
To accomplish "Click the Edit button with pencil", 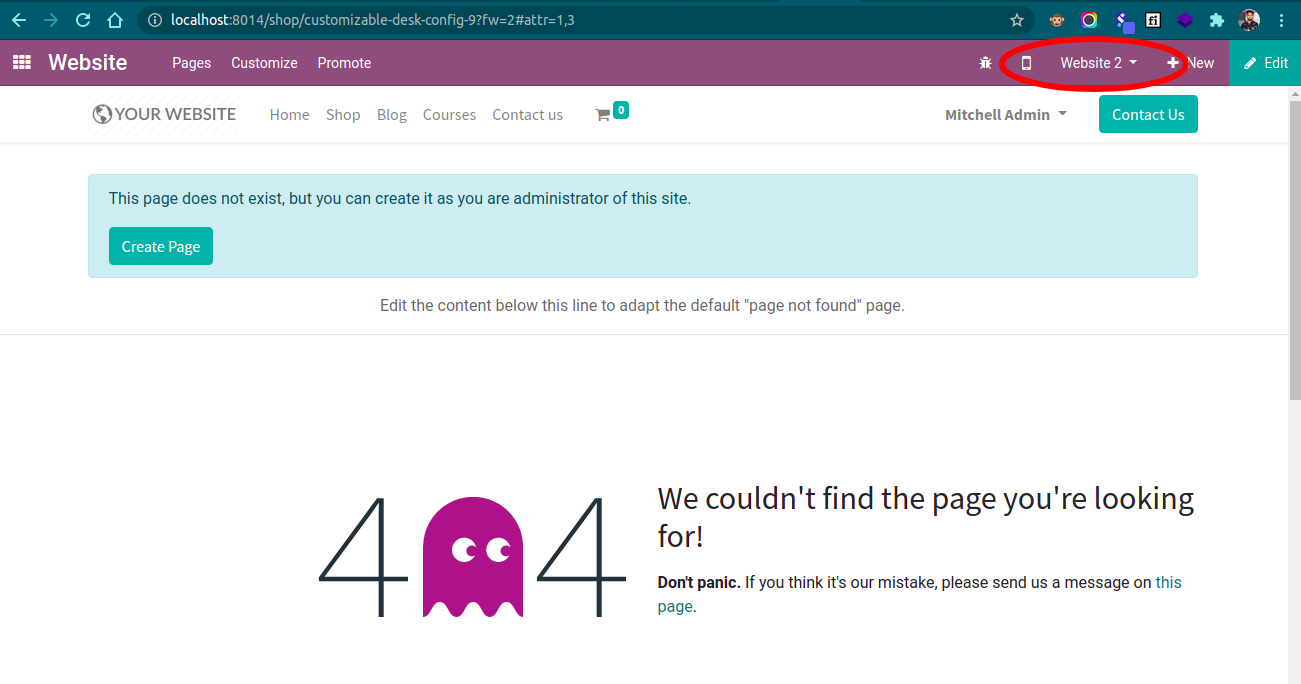I will pos(1265,63).
